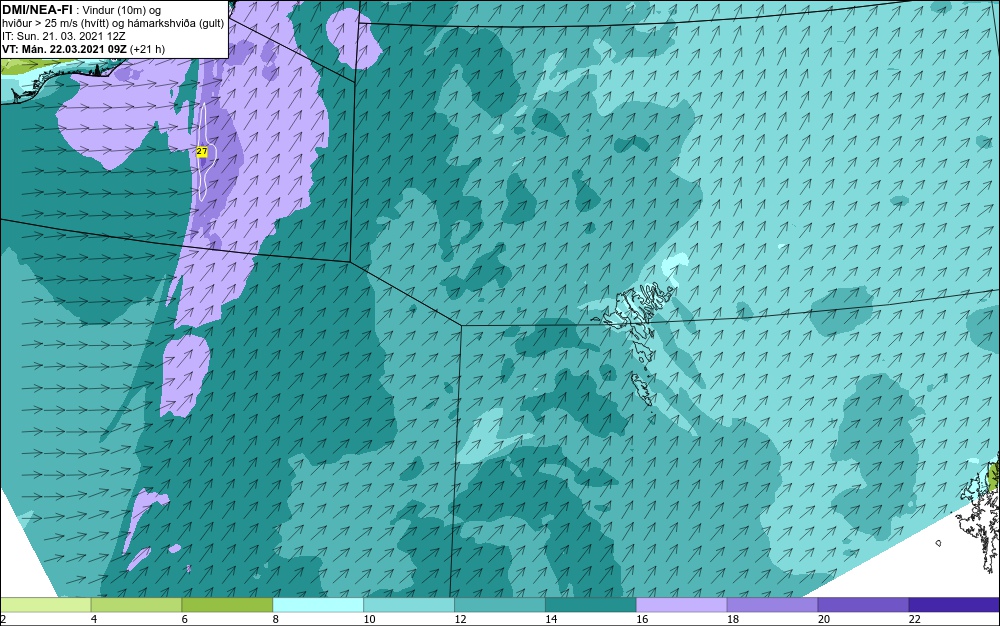Pick the 2–4 m/s pale green legend swatch
This screenshot has height=626, width=1000.
(x=45, y=605)
